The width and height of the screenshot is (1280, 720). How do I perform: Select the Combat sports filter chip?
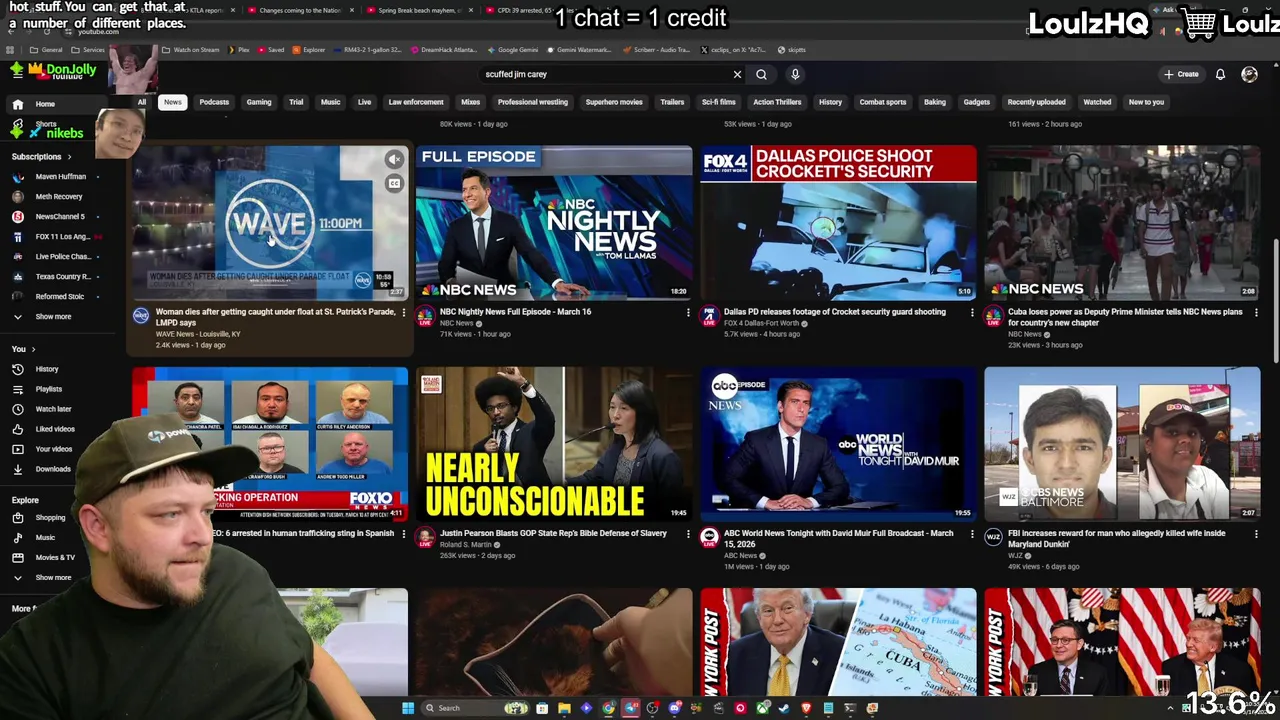(x=883, y=102)
